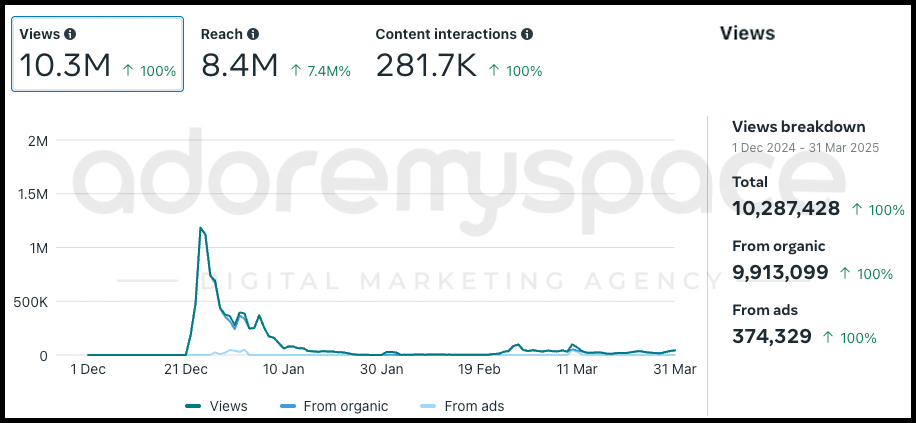Click the 10 Jan axis date label
The image size is (916, 423).
282,370
